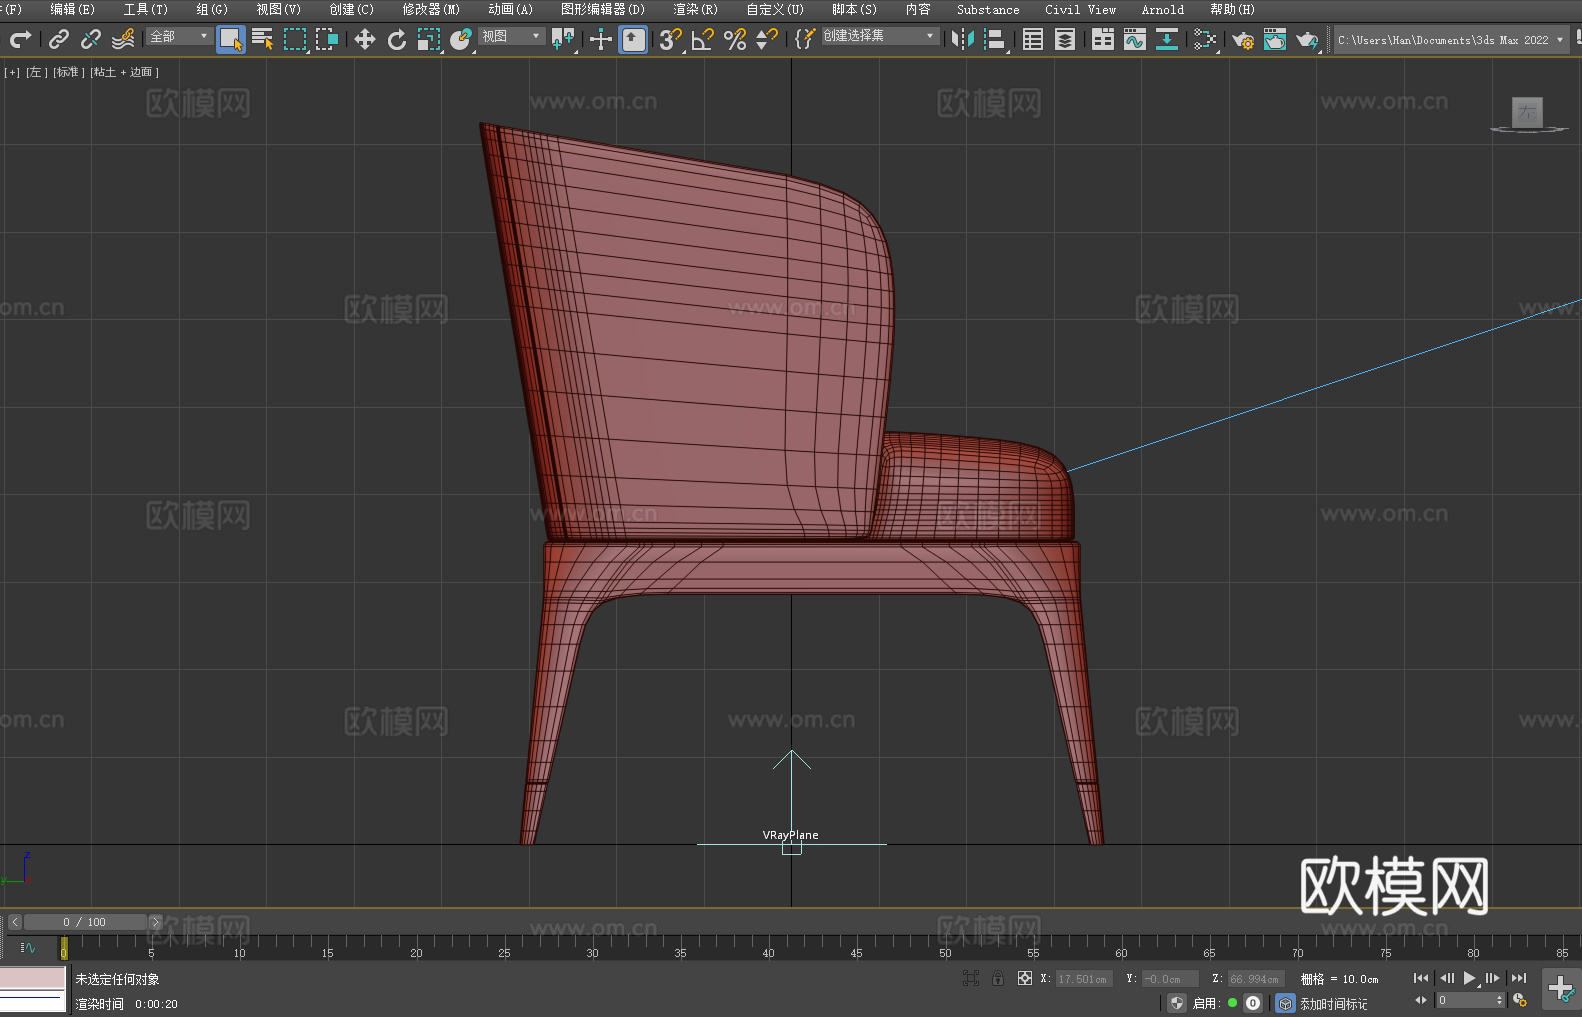The image size is (1582, 1017).
Task: Open the 渲染(R) menu
Action: tap(695, 9)
